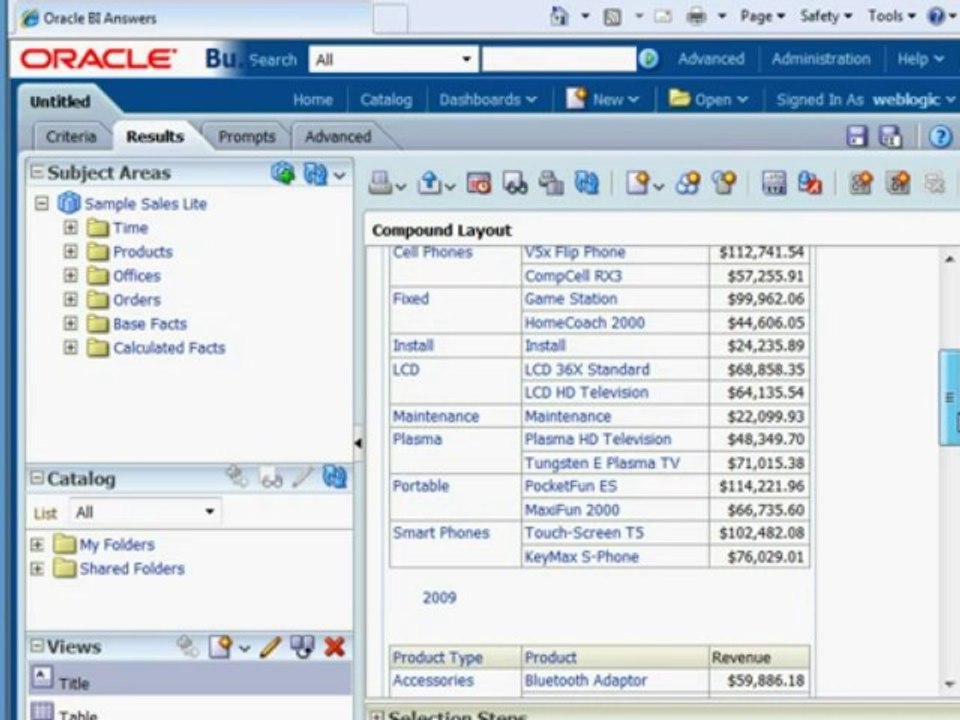Click the new group icon in results toolbar
960x720 pixels.
(x=688, y=182)
